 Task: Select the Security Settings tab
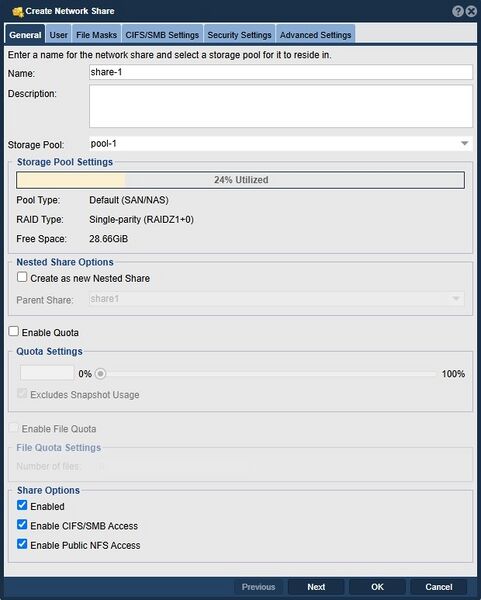coord(240,35)
